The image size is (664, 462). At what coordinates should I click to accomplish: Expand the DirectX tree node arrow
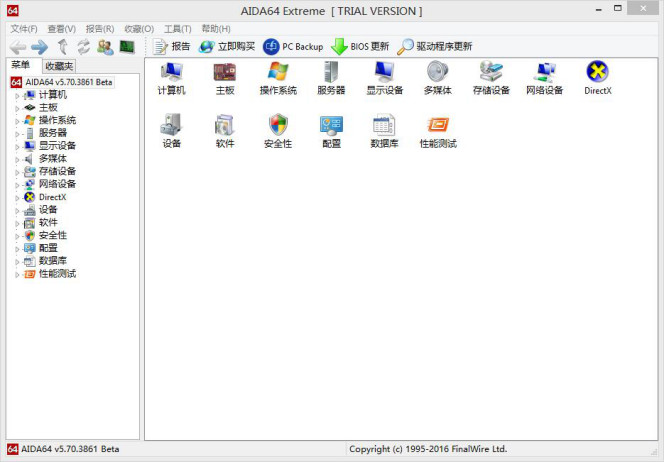pyautogui.click(x=17, y=198)
